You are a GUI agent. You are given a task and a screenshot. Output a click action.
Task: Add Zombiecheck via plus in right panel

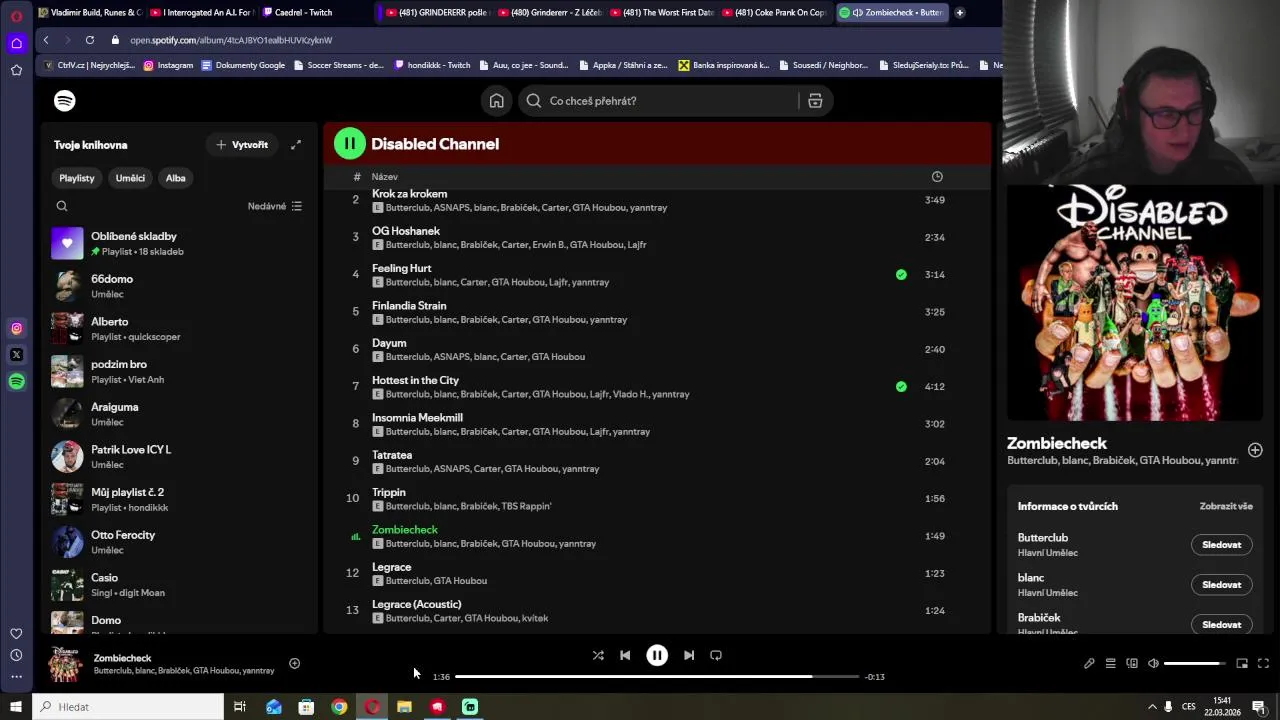pos(1255,450)
